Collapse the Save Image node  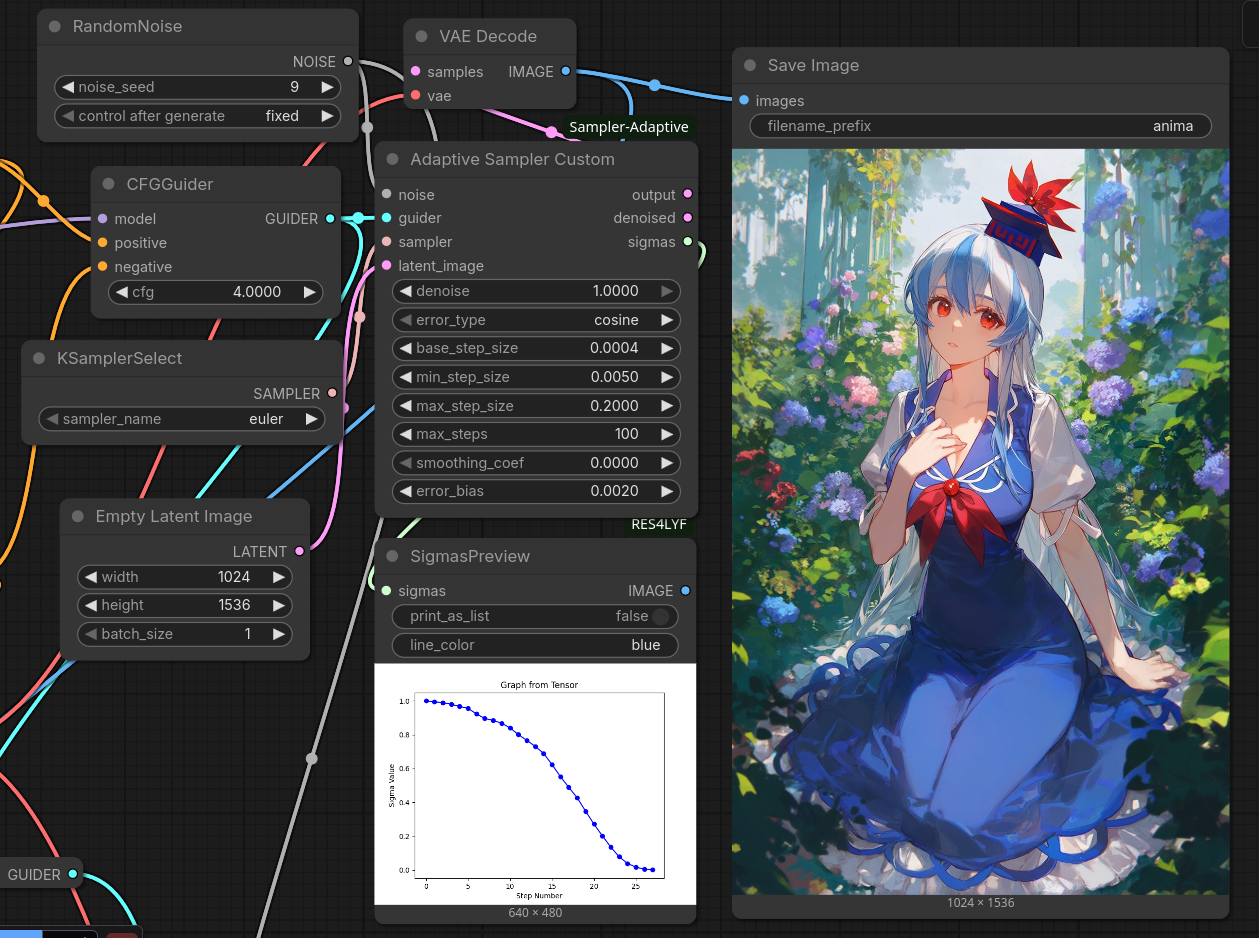pyautogui.click(x=750, y=65)
